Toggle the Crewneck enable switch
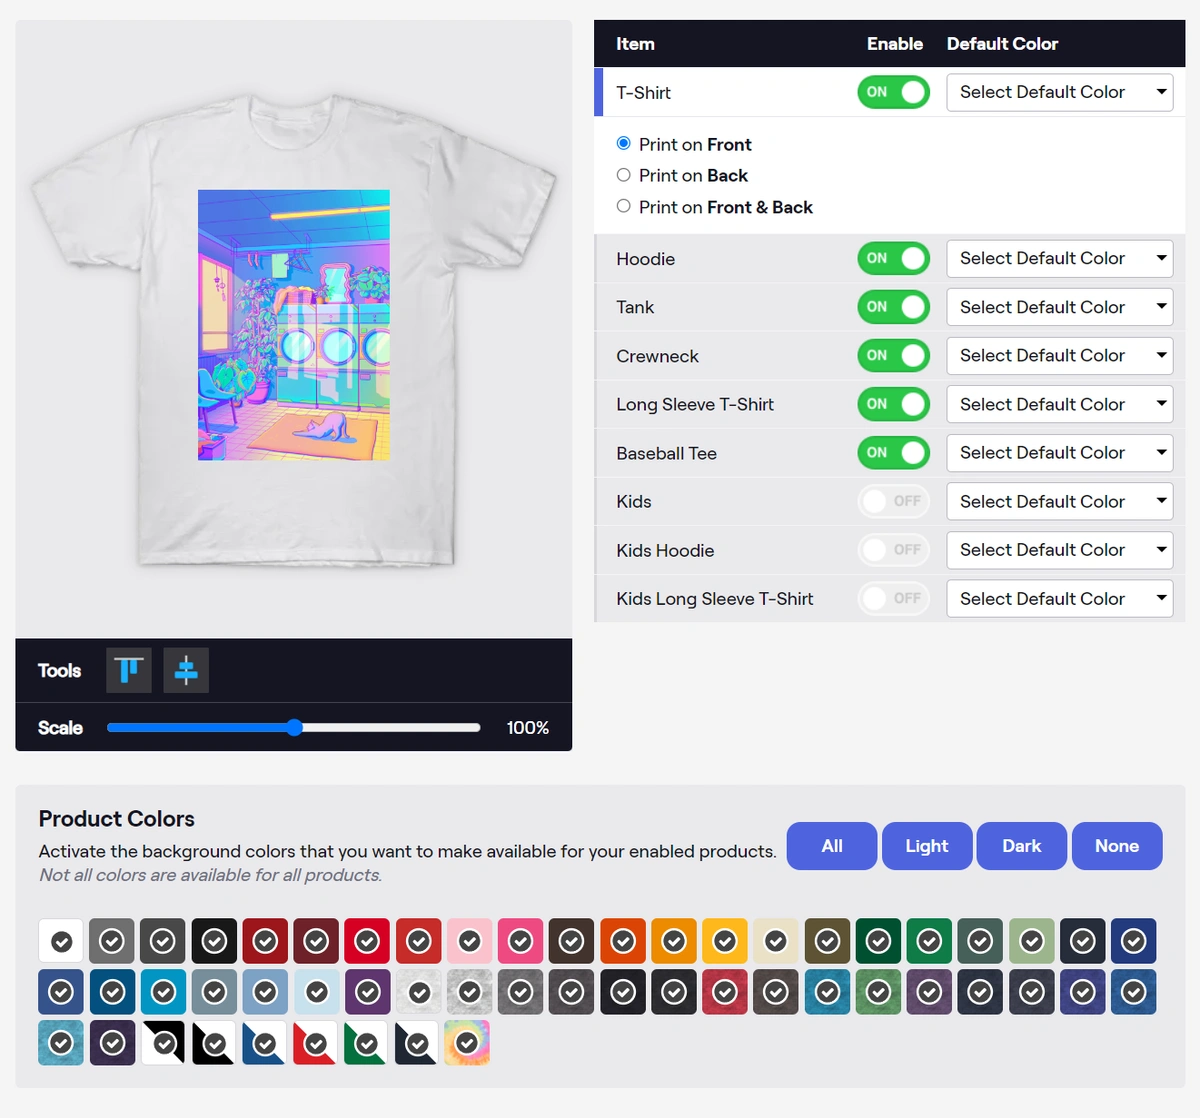 coord(893,355)
